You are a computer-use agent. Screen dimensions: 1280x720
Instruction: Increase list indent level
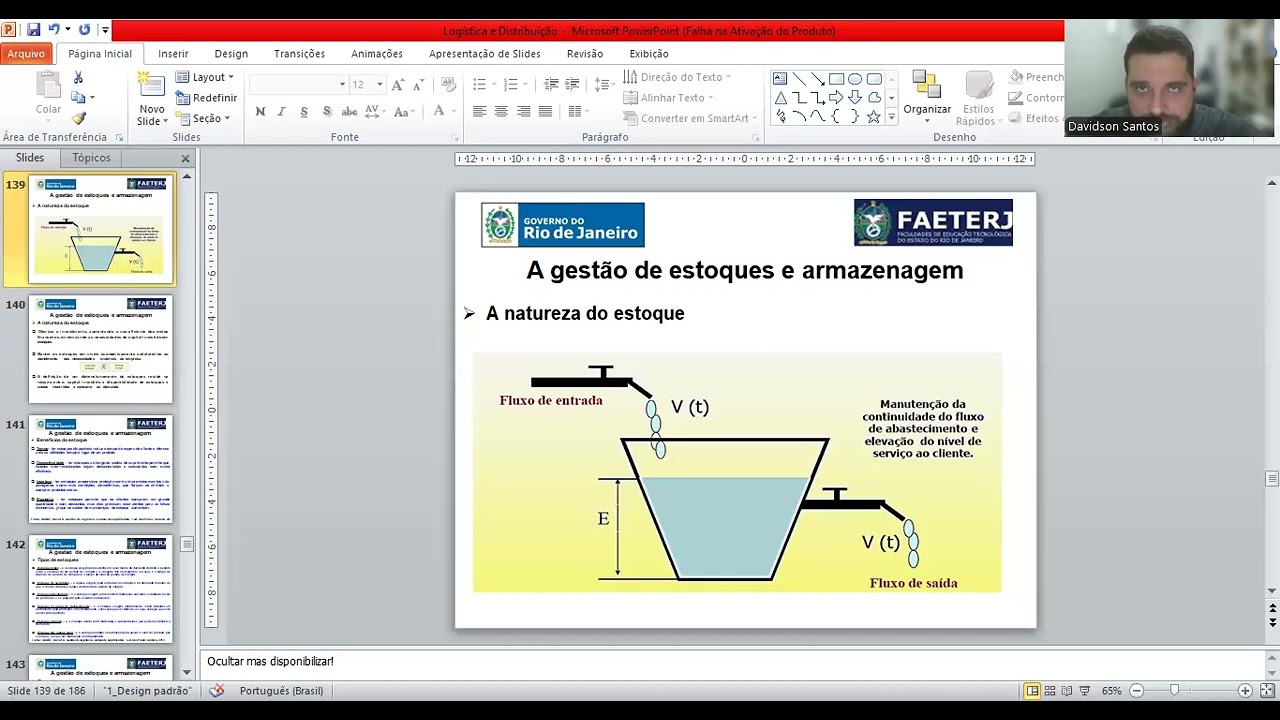(573, 85)
